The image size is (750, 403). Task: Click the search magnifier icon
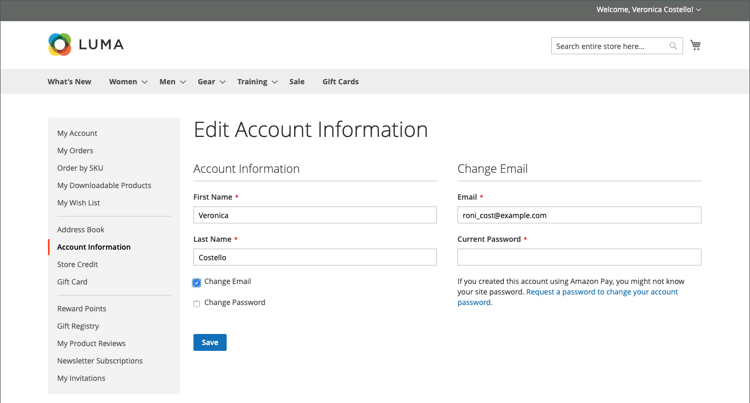click(673, 46)
